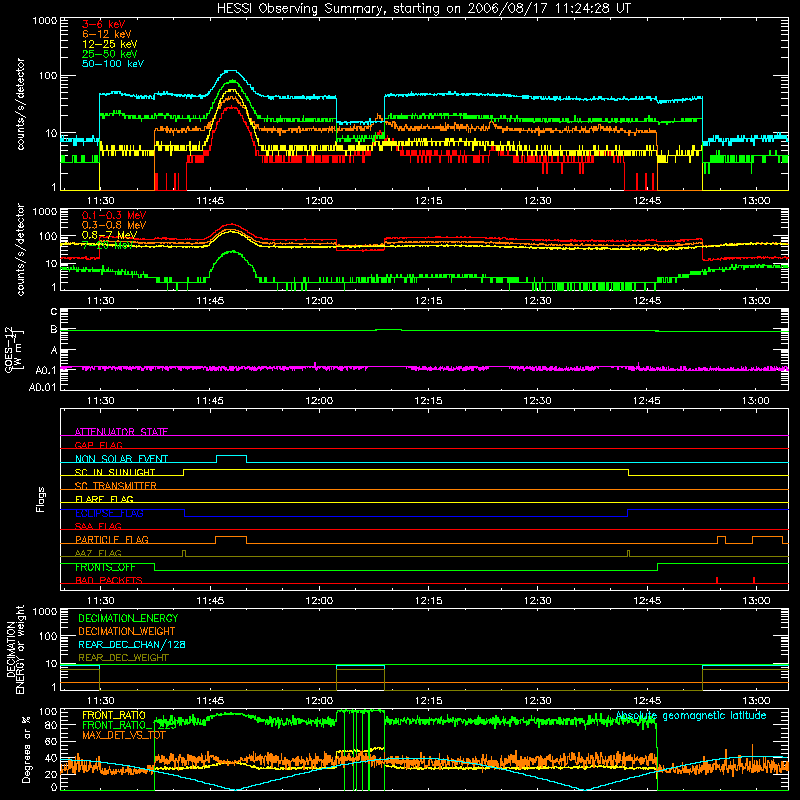Pick the 'PARTICLE_FLAG' flag label
Viewport: 800px width, 800px height.
tap(112, 539)
